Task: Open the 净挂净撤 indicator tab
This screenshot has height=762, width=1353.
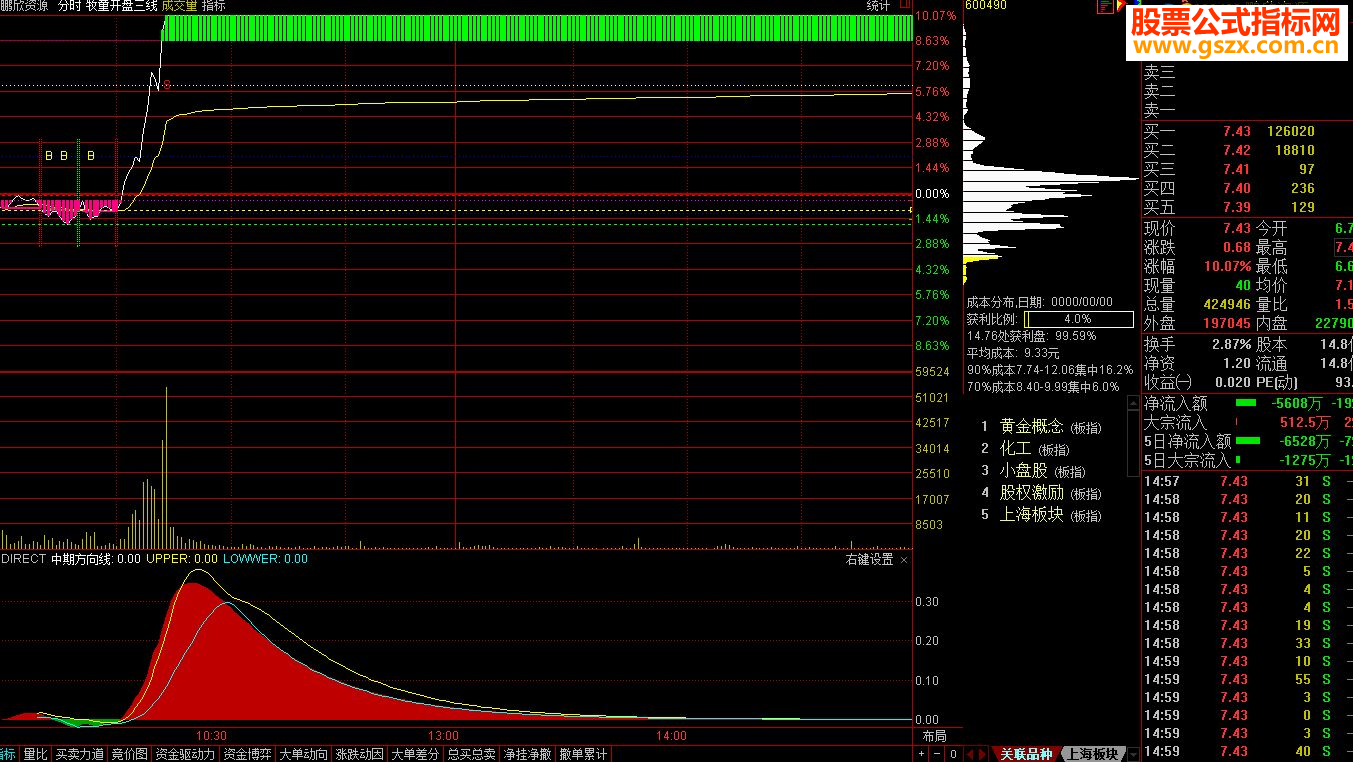Action: 527,754
